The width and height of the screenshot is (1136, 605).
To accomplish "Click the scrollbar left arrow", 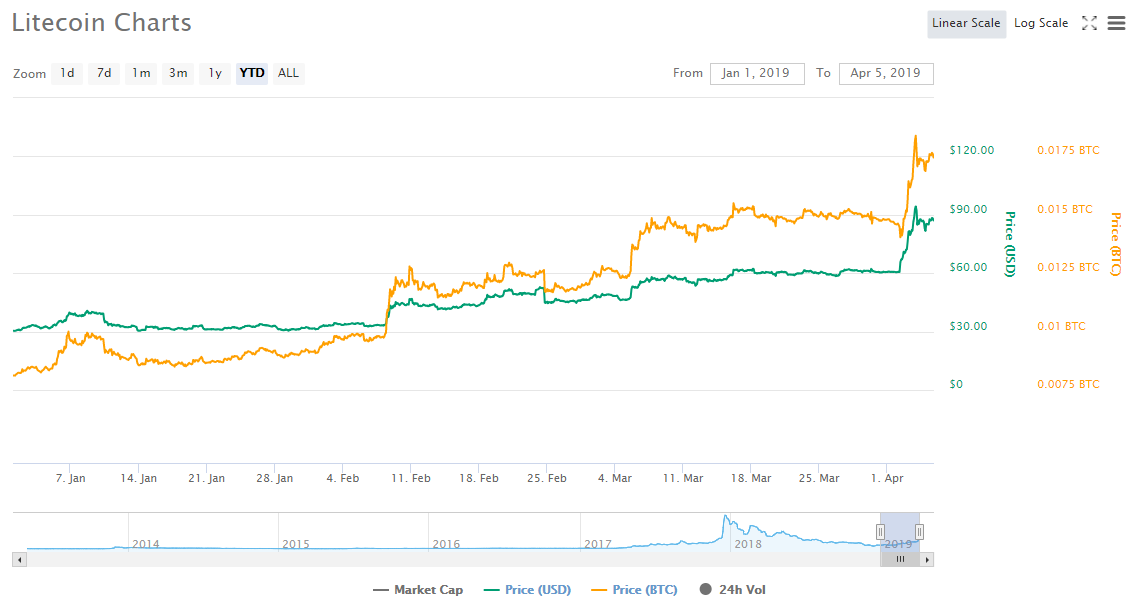I will tap(18, 559).
